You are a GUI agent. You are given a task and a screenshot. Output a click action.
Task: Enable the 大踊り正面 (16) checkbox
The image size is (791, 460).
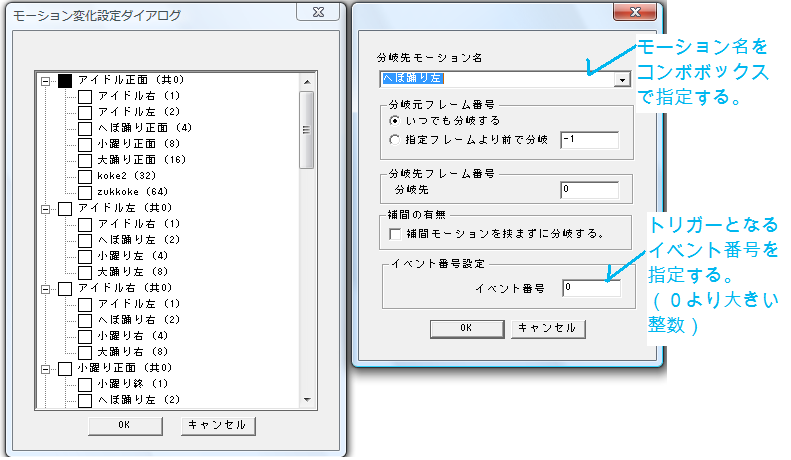(x=85, y=160)
